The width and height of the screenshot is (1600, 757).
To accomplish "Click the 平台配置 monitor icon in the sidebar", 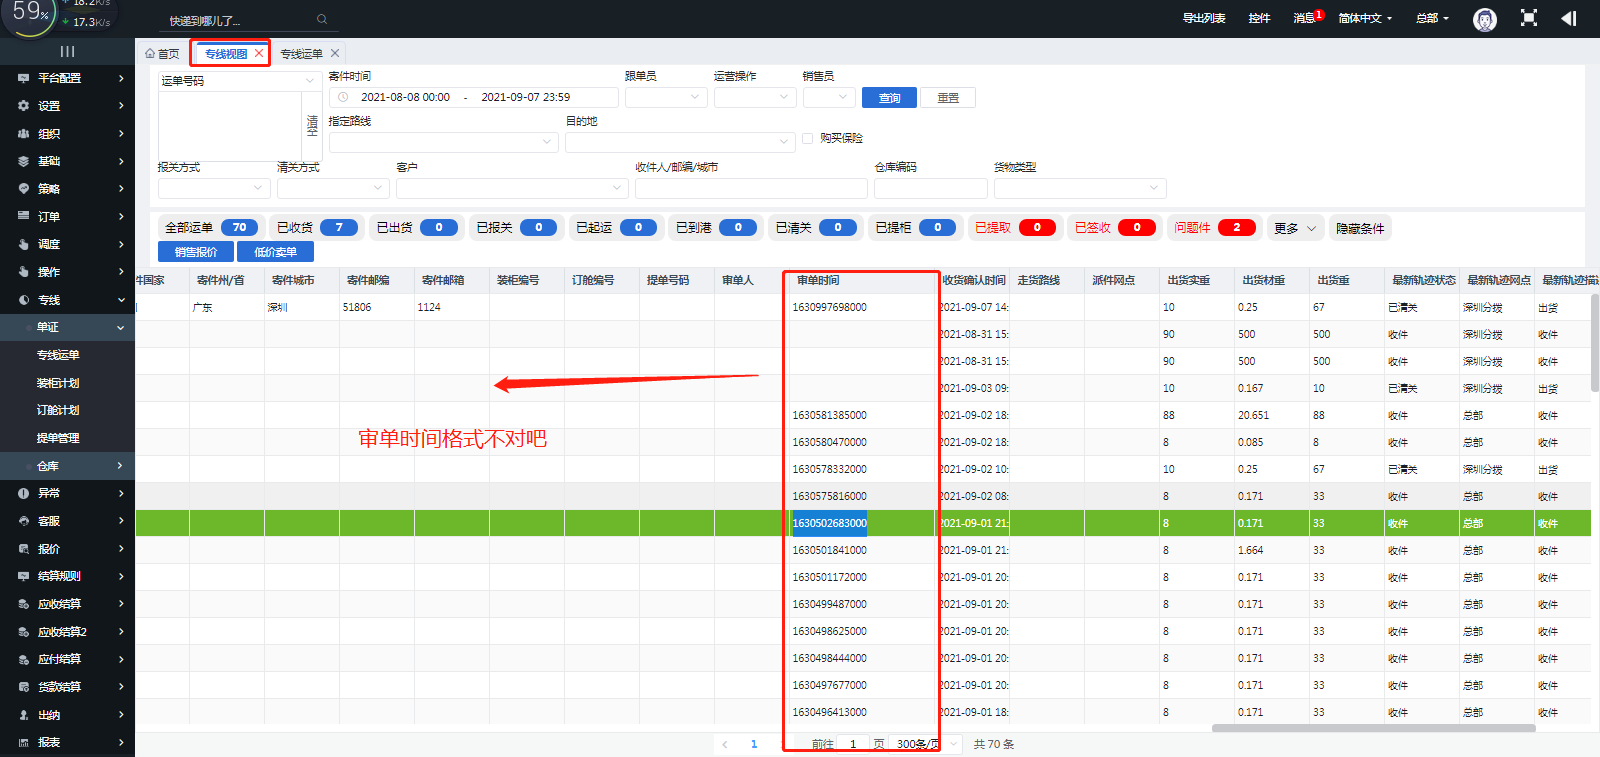I will click(x=24, y=78).
